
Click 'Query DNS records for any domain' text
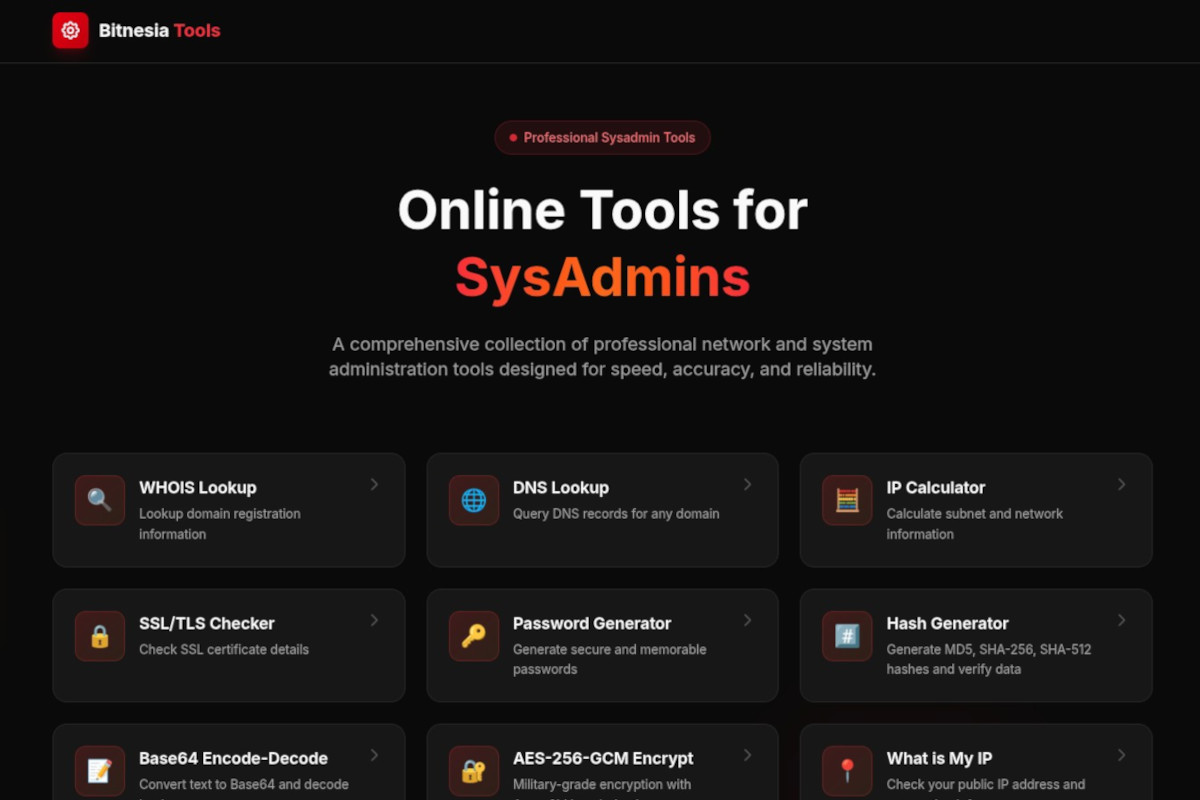click(616, 514)
